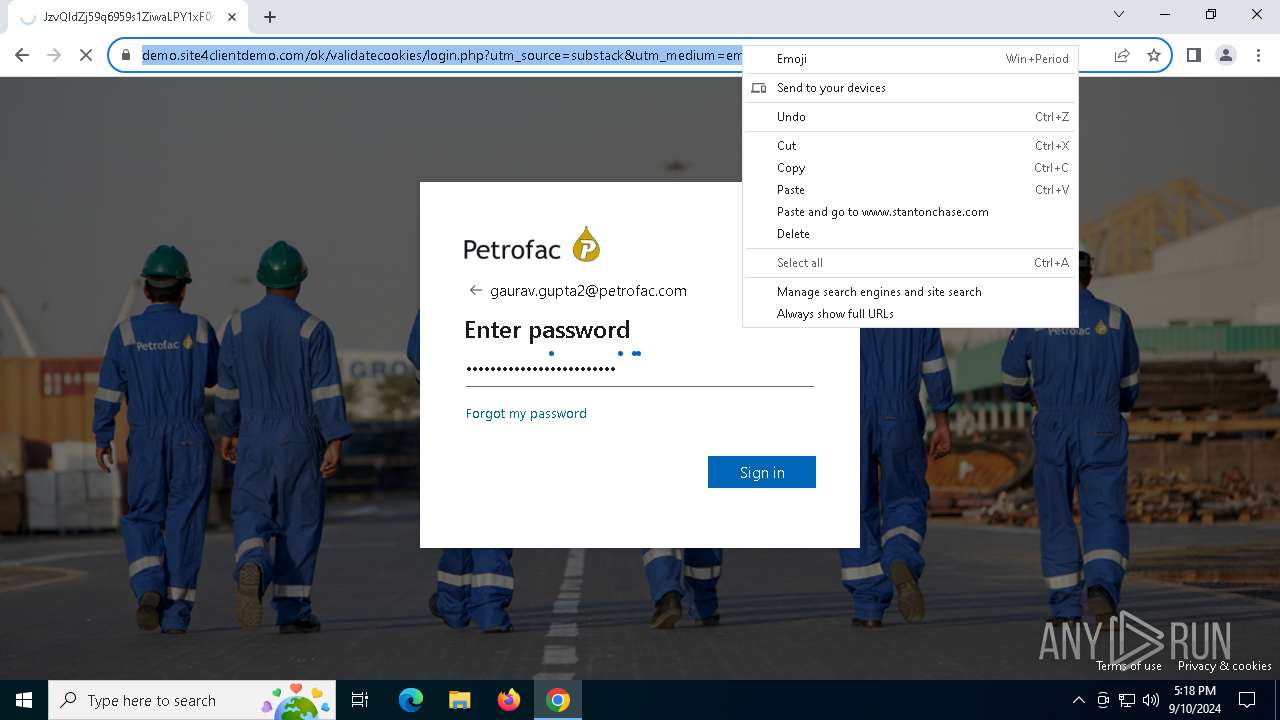Click Privacy & cookies link

[x=1225, y=666]
